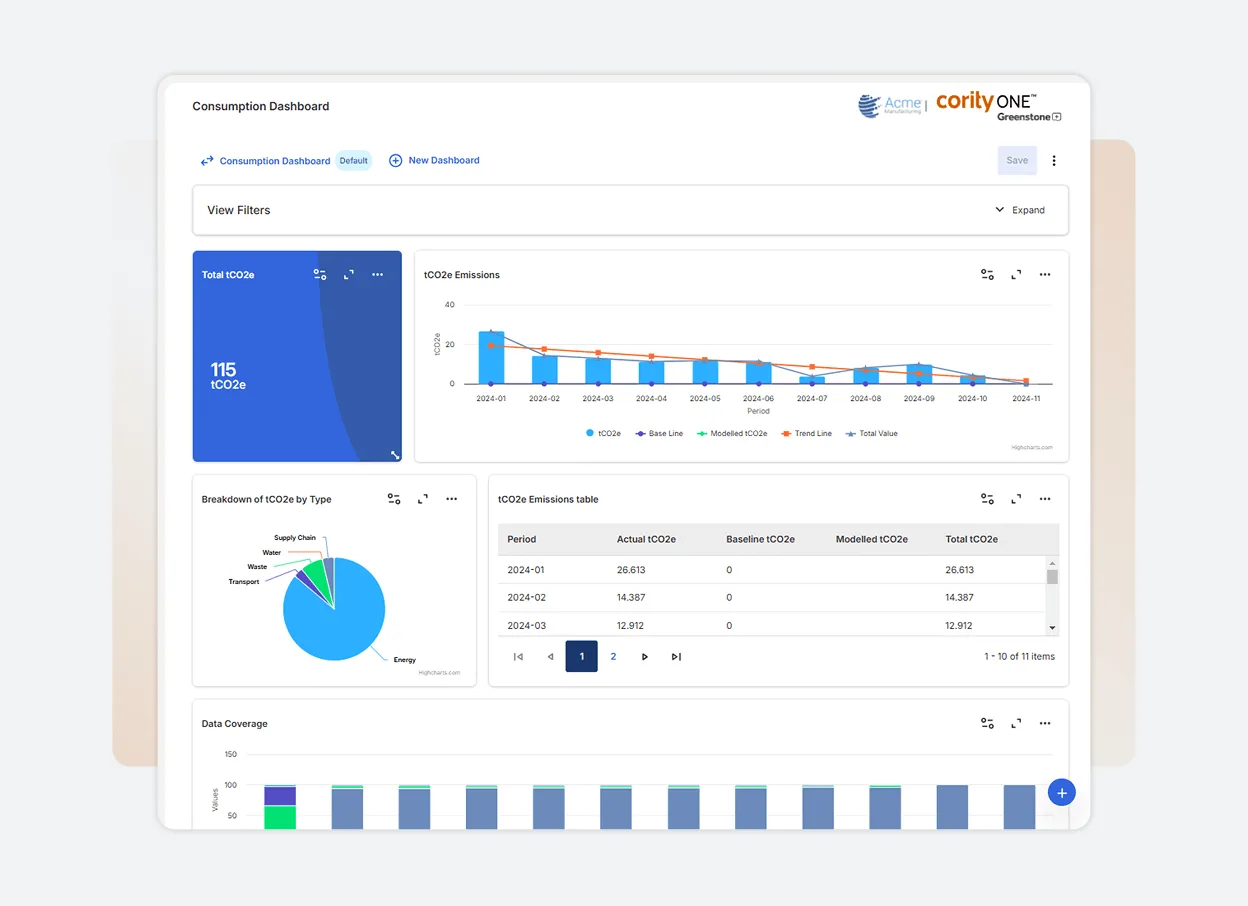
Task: Open widget settings for Total tCO2e card
Action: (321, 274)
